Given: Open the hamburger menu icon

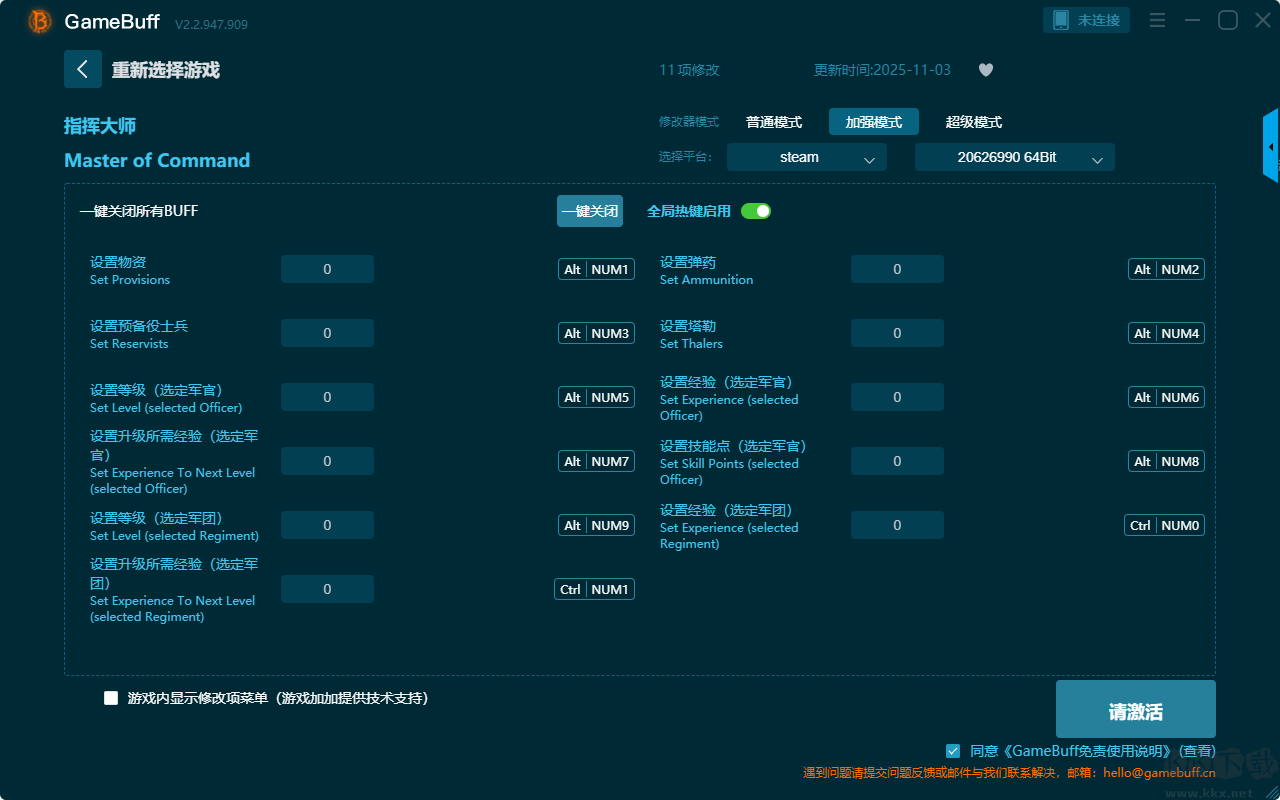Looking at the screenshot, I should click(1157, 21).
